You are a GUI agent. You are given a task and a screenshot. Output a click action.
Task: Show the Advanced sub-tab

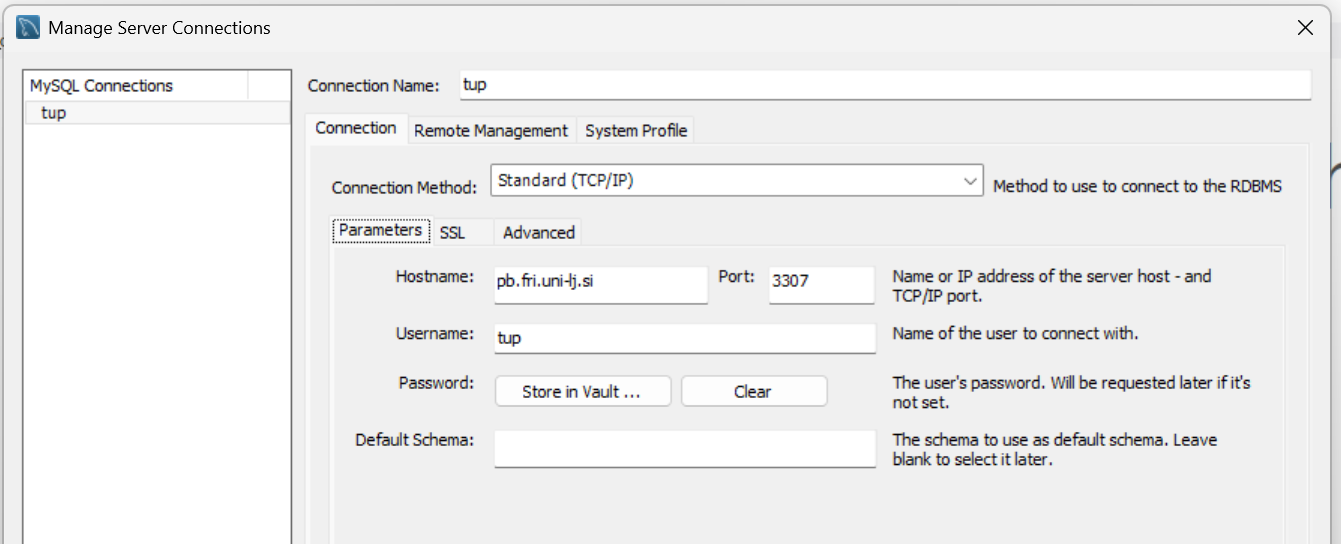tap(538, 232)
